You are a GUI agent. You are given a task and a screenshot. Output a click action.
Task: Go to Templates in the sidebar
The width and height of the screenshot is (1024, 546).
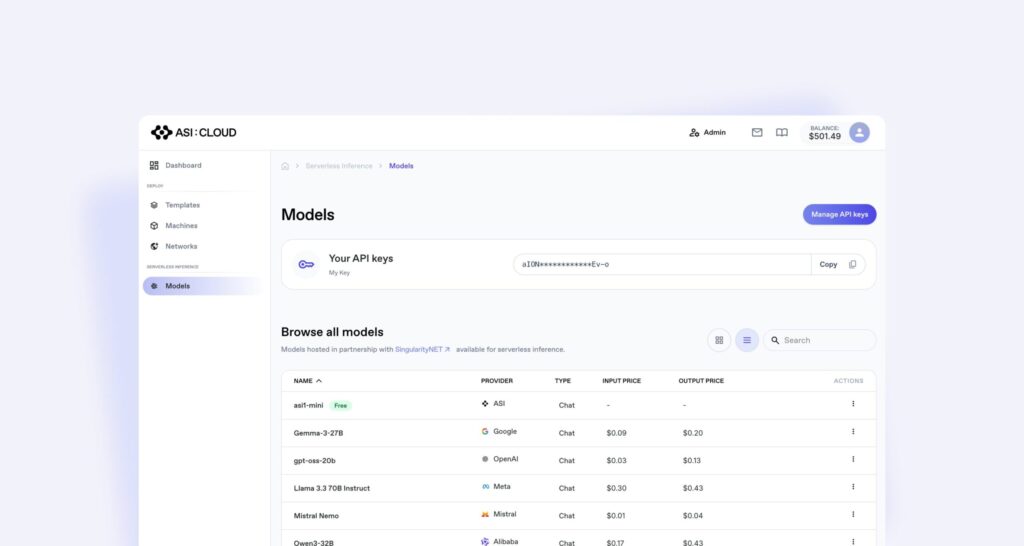point(182,205)
